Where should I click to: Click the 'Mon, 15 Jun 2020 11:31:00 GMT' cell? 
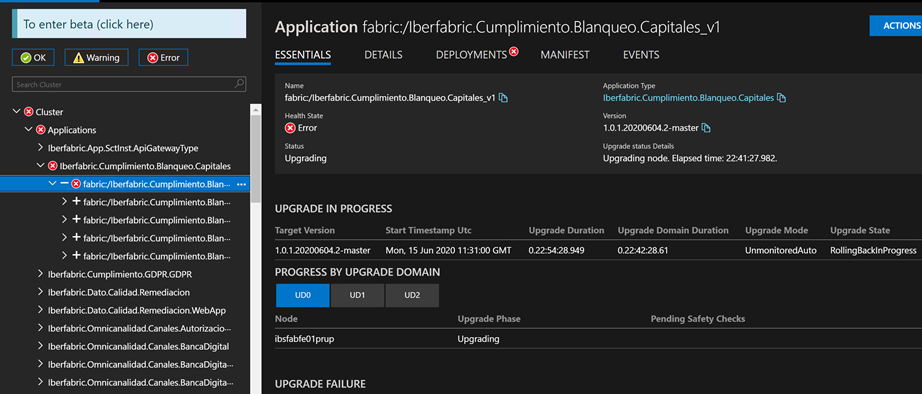448,250
